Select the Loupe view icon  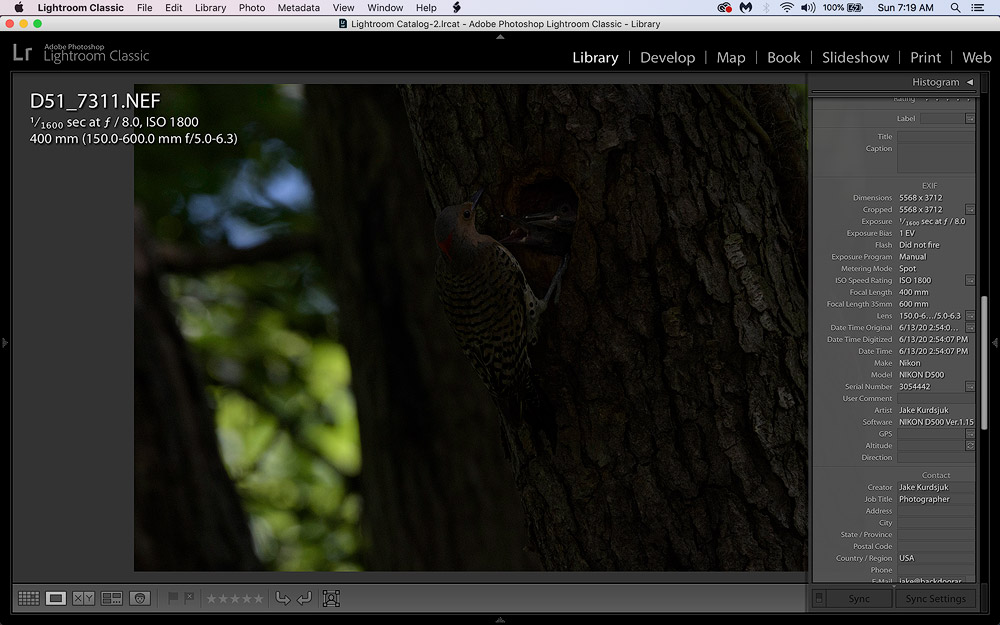click(56, 598)
